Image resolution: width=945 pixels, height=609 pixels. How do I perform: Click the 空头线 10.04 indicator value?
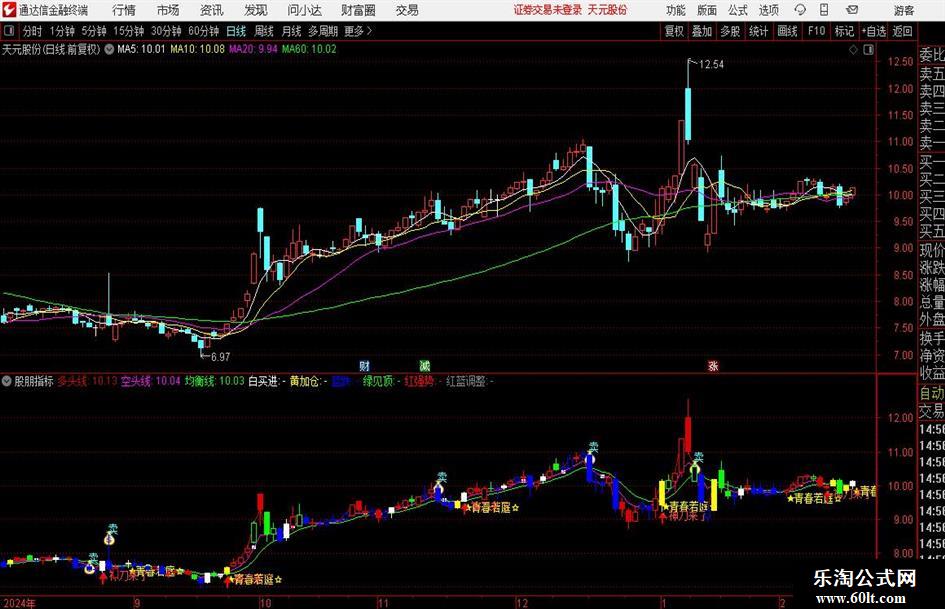click(151, 381)
